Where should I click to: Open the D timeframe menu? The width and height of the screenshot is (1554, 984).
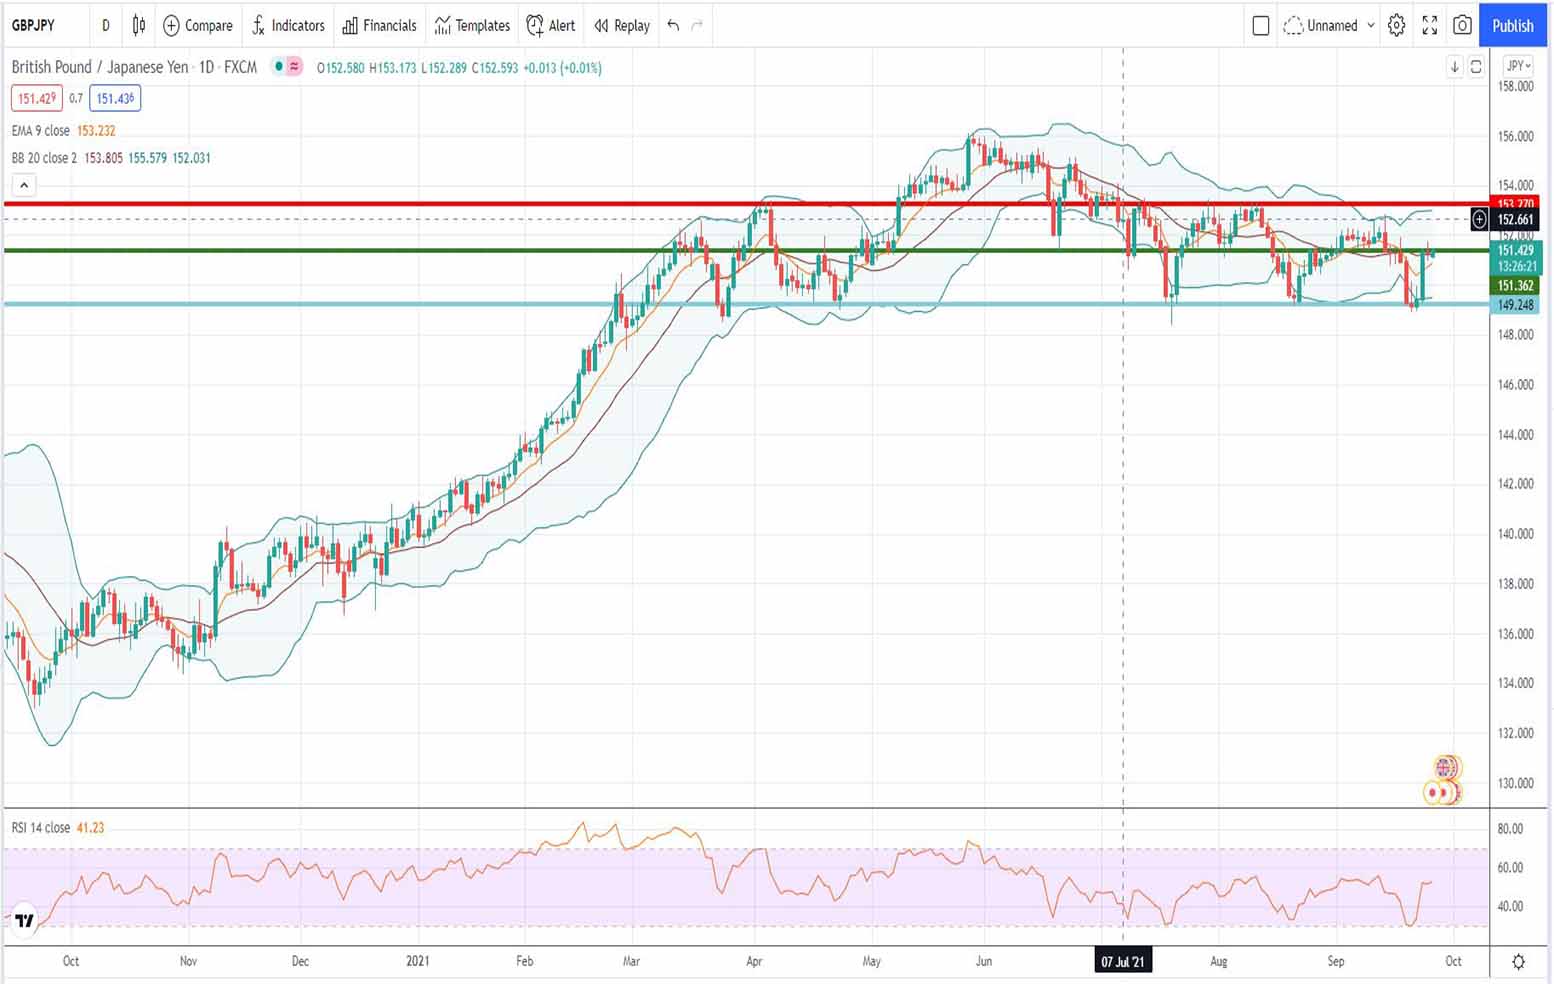[x=105, y=26]
